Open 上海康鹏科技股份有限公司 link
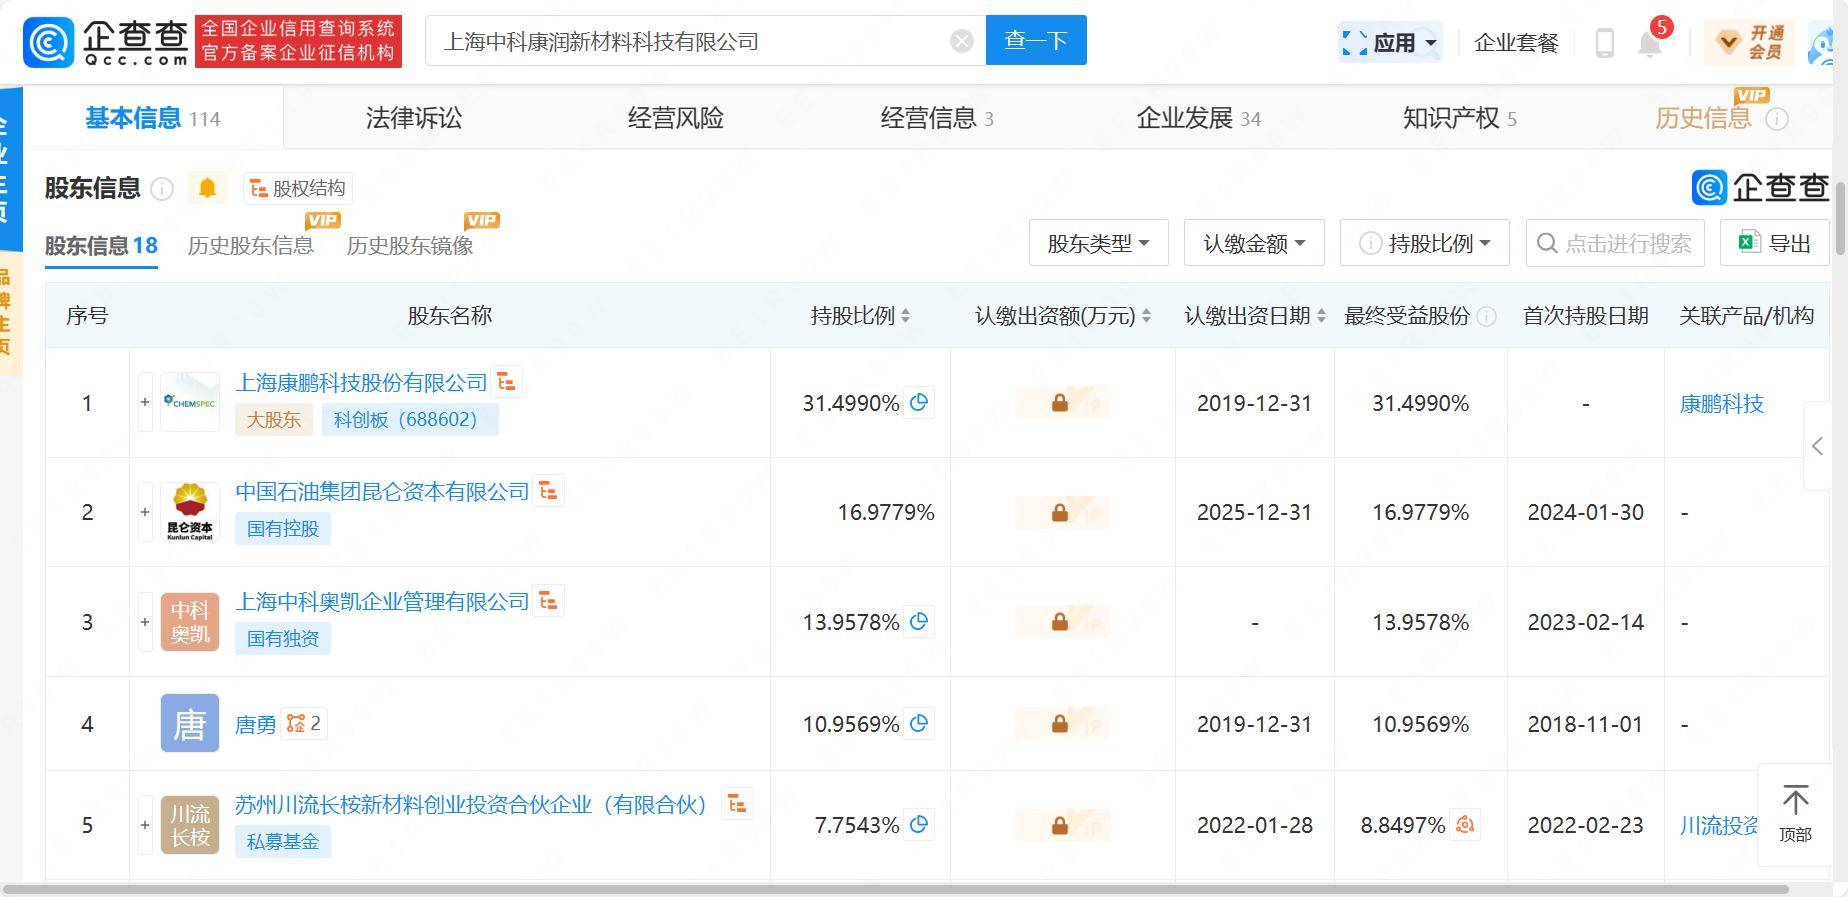The height and width of the screenshot is (897, 1848). (361, 382)
